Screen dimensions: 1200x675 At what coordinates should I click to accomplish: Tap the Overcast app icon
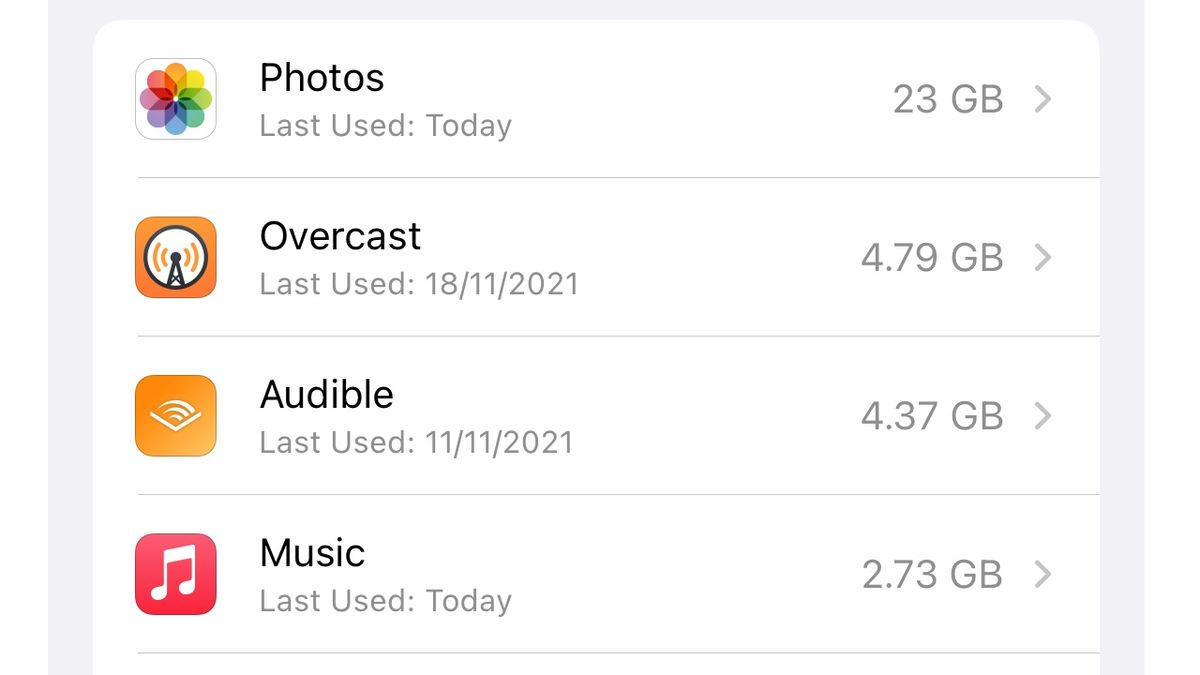click(175, 257)
